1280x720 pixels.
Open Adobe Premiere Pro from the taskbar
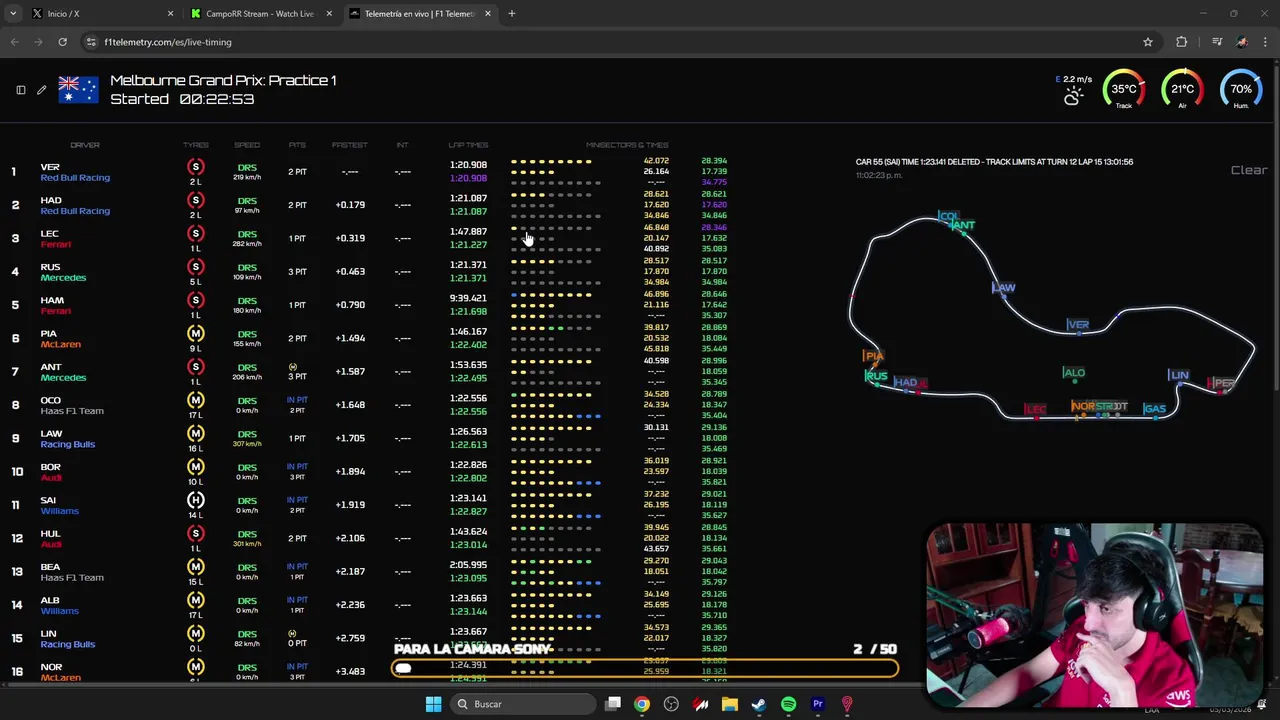click(x=818, y=704)
